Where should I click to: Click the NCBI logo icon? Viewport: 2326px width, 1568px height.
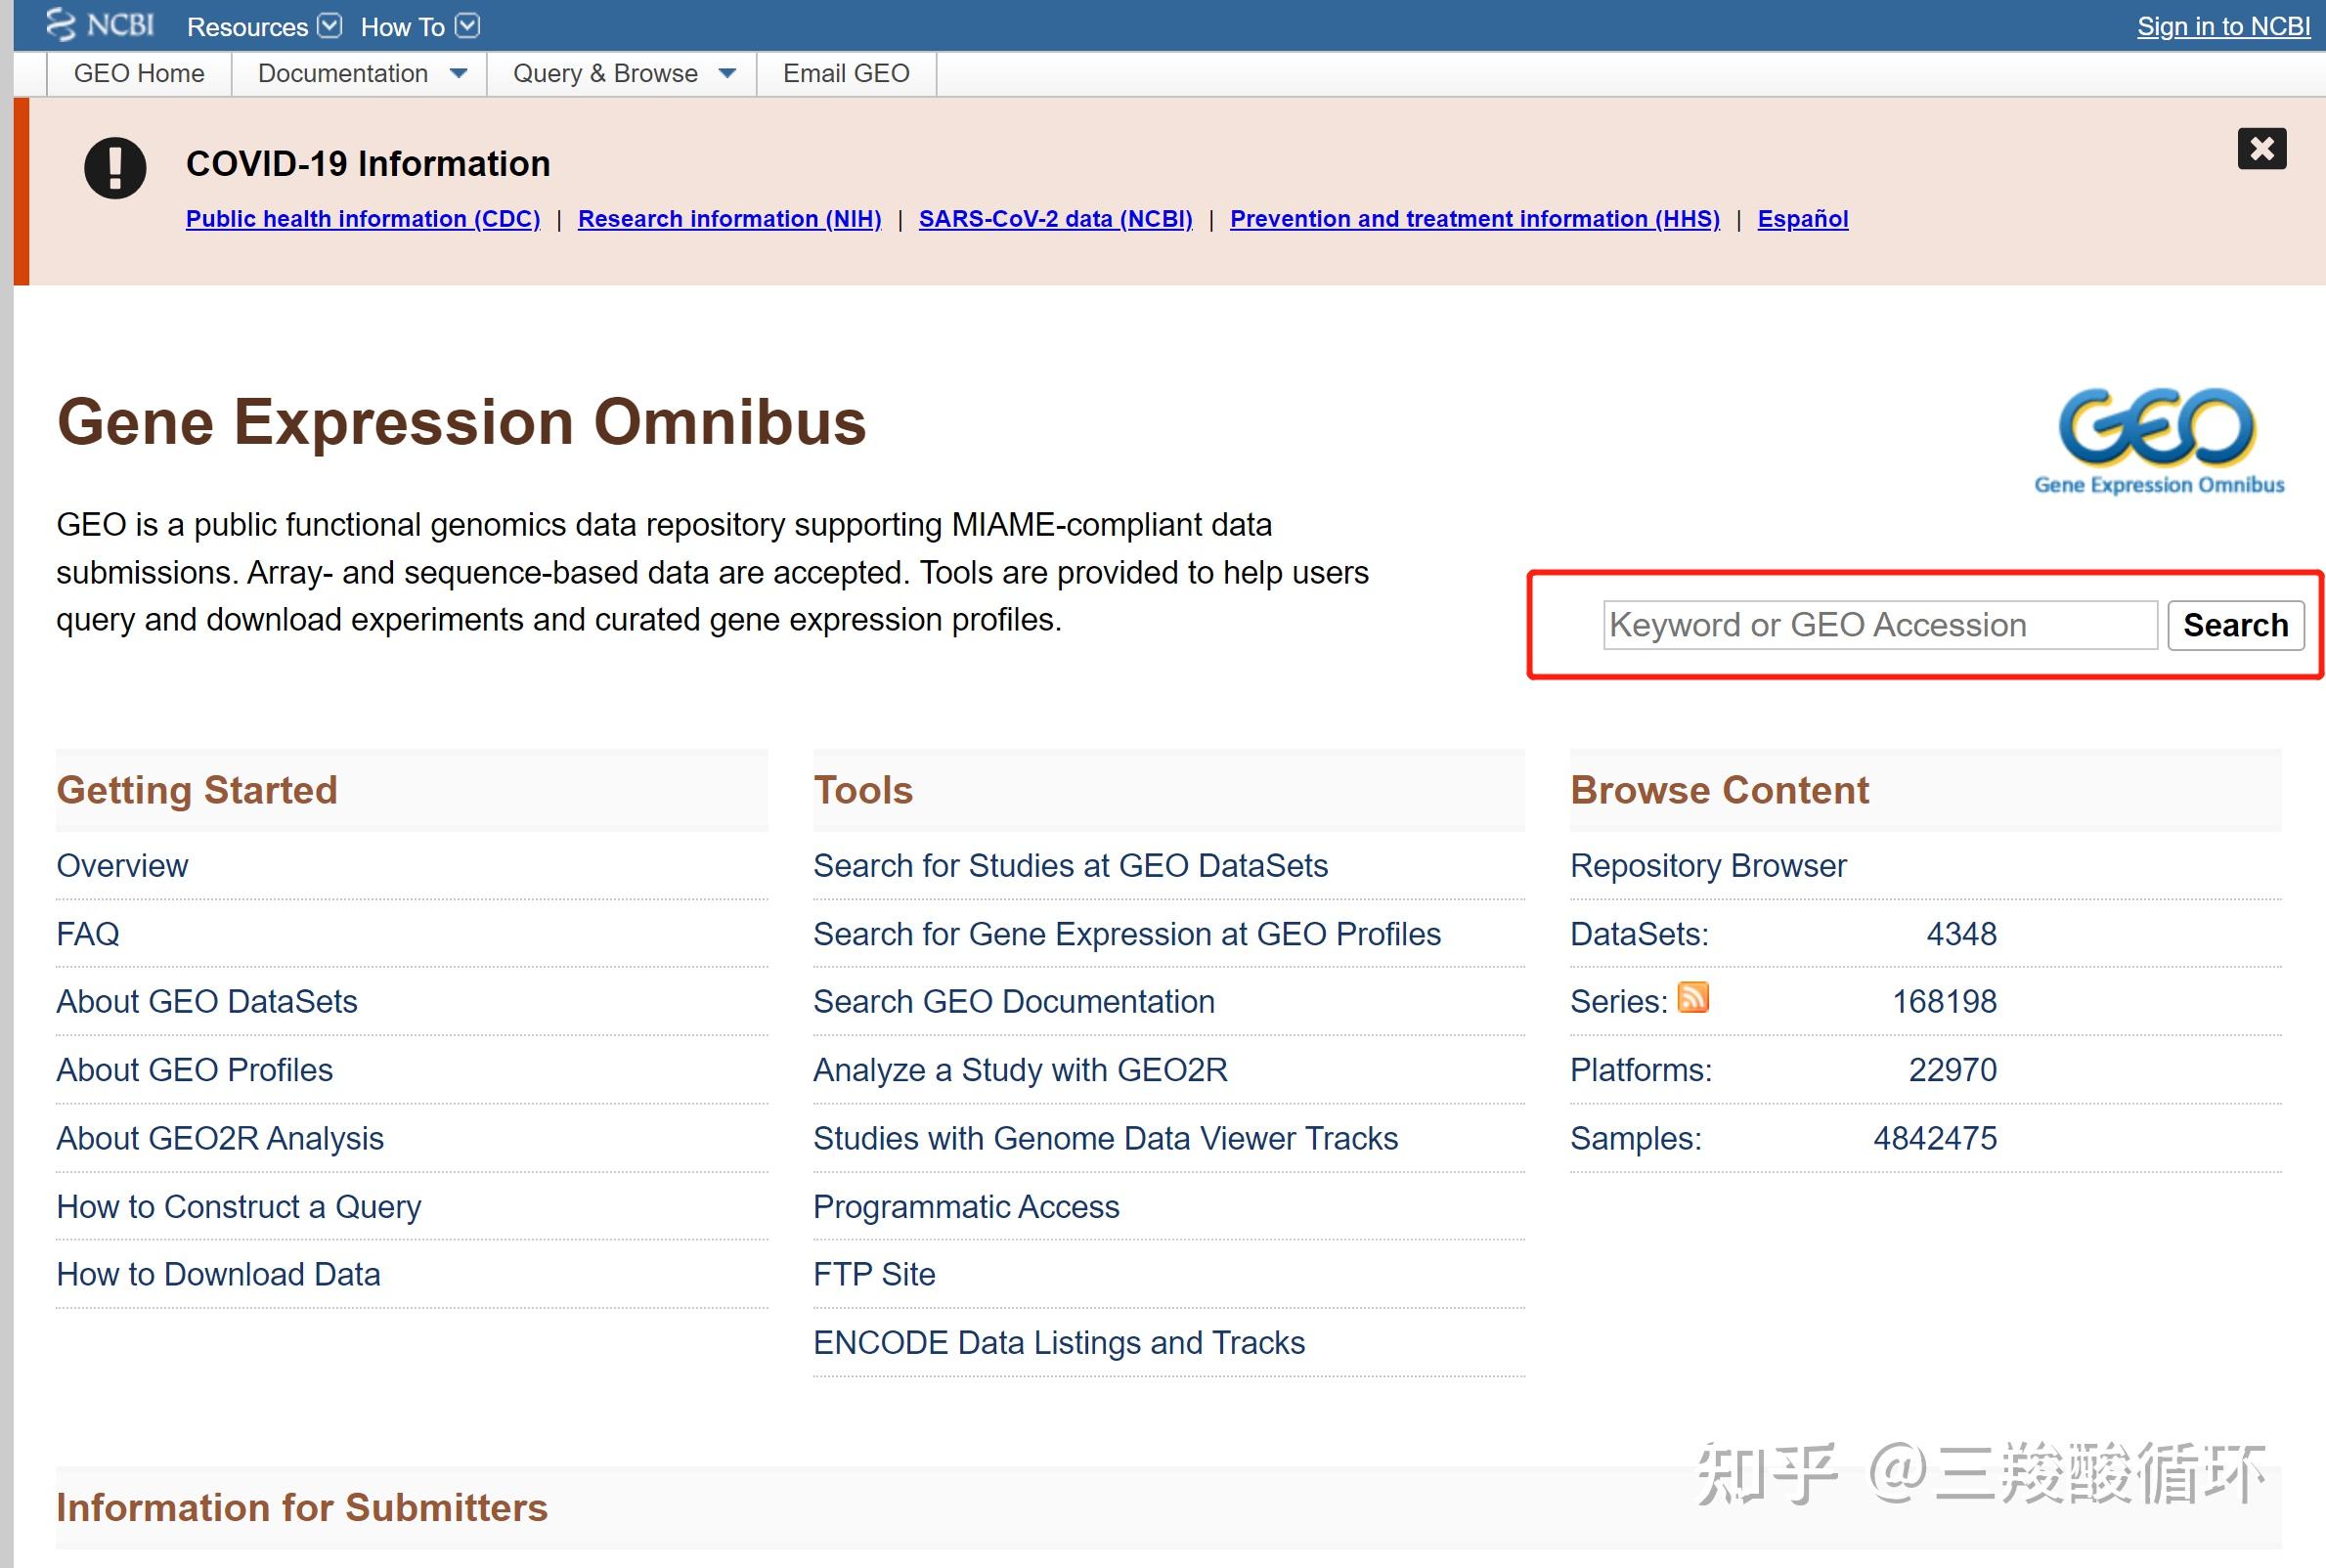pos(100,25)
